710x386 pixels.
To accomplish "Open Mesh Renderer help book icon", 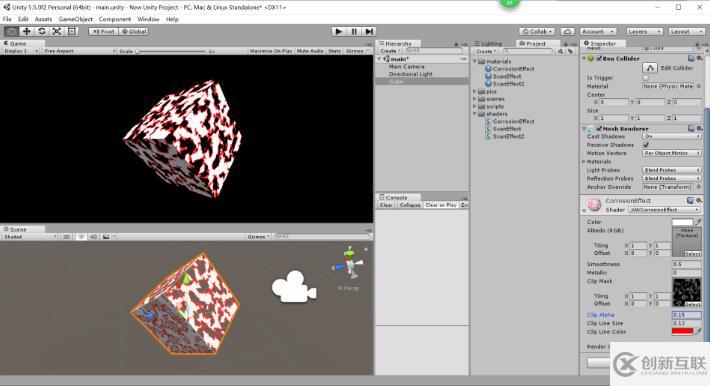I will tap(691, 128).
